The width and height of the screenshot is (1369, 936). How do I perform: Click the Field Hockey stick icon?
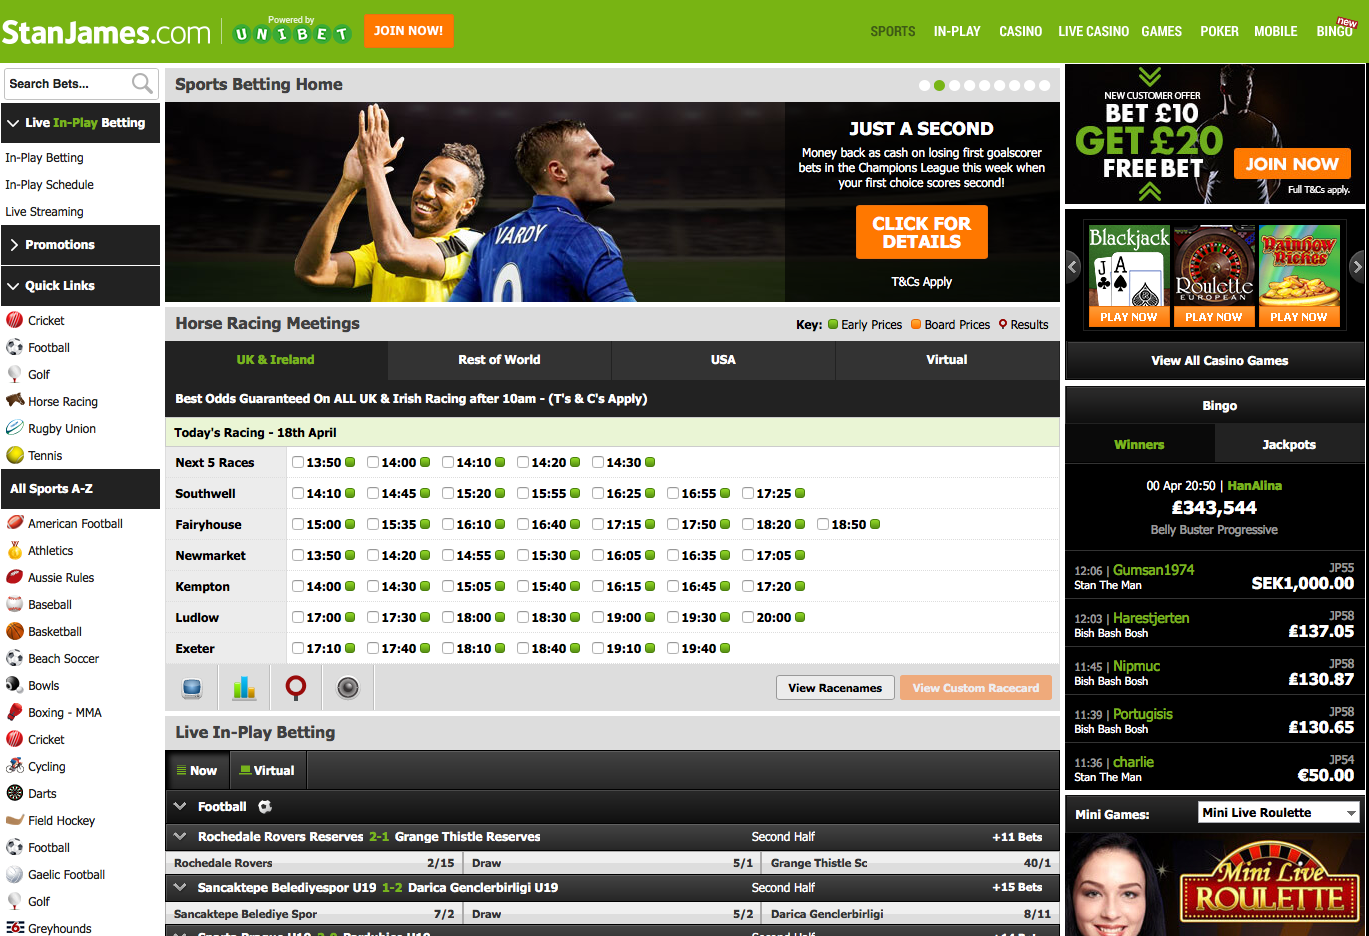(14, 820)
